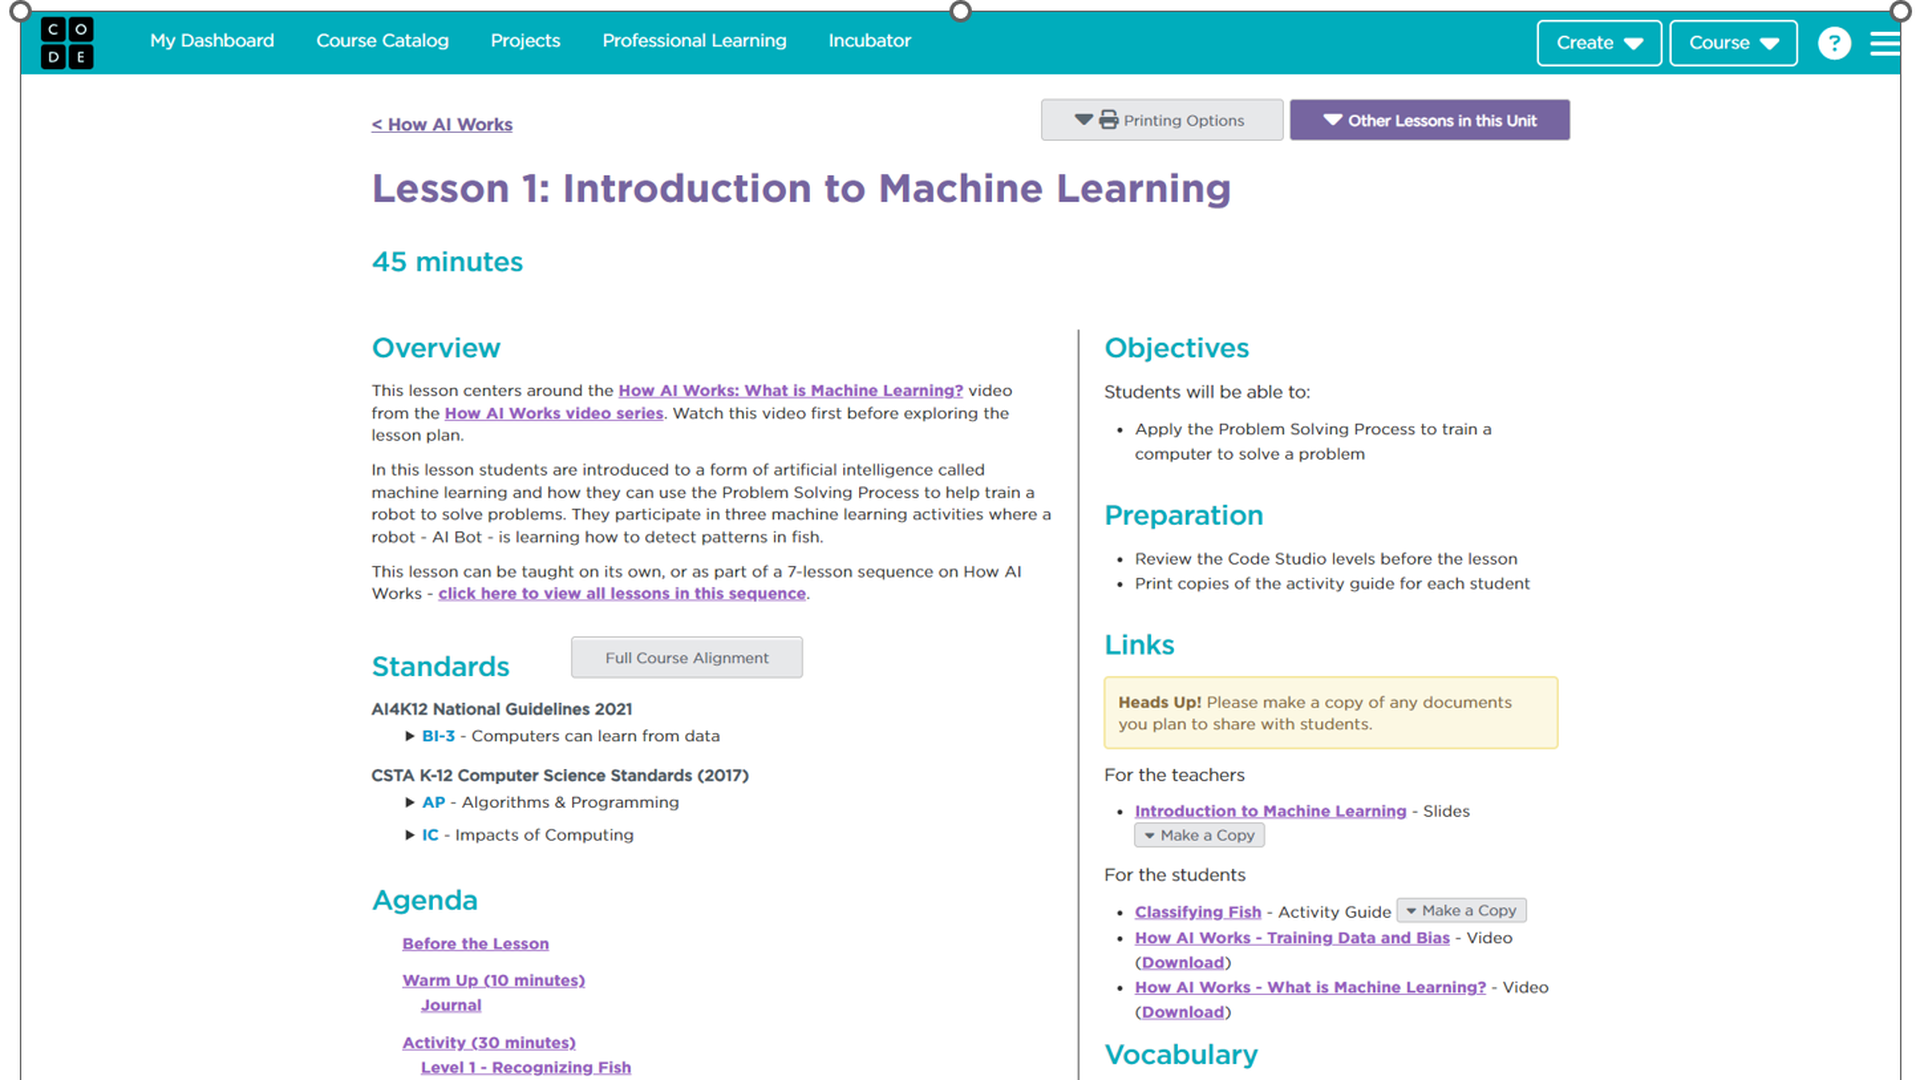Click the Full Course Alignment button
The image size is (1920, 1080).
point(686,657)
